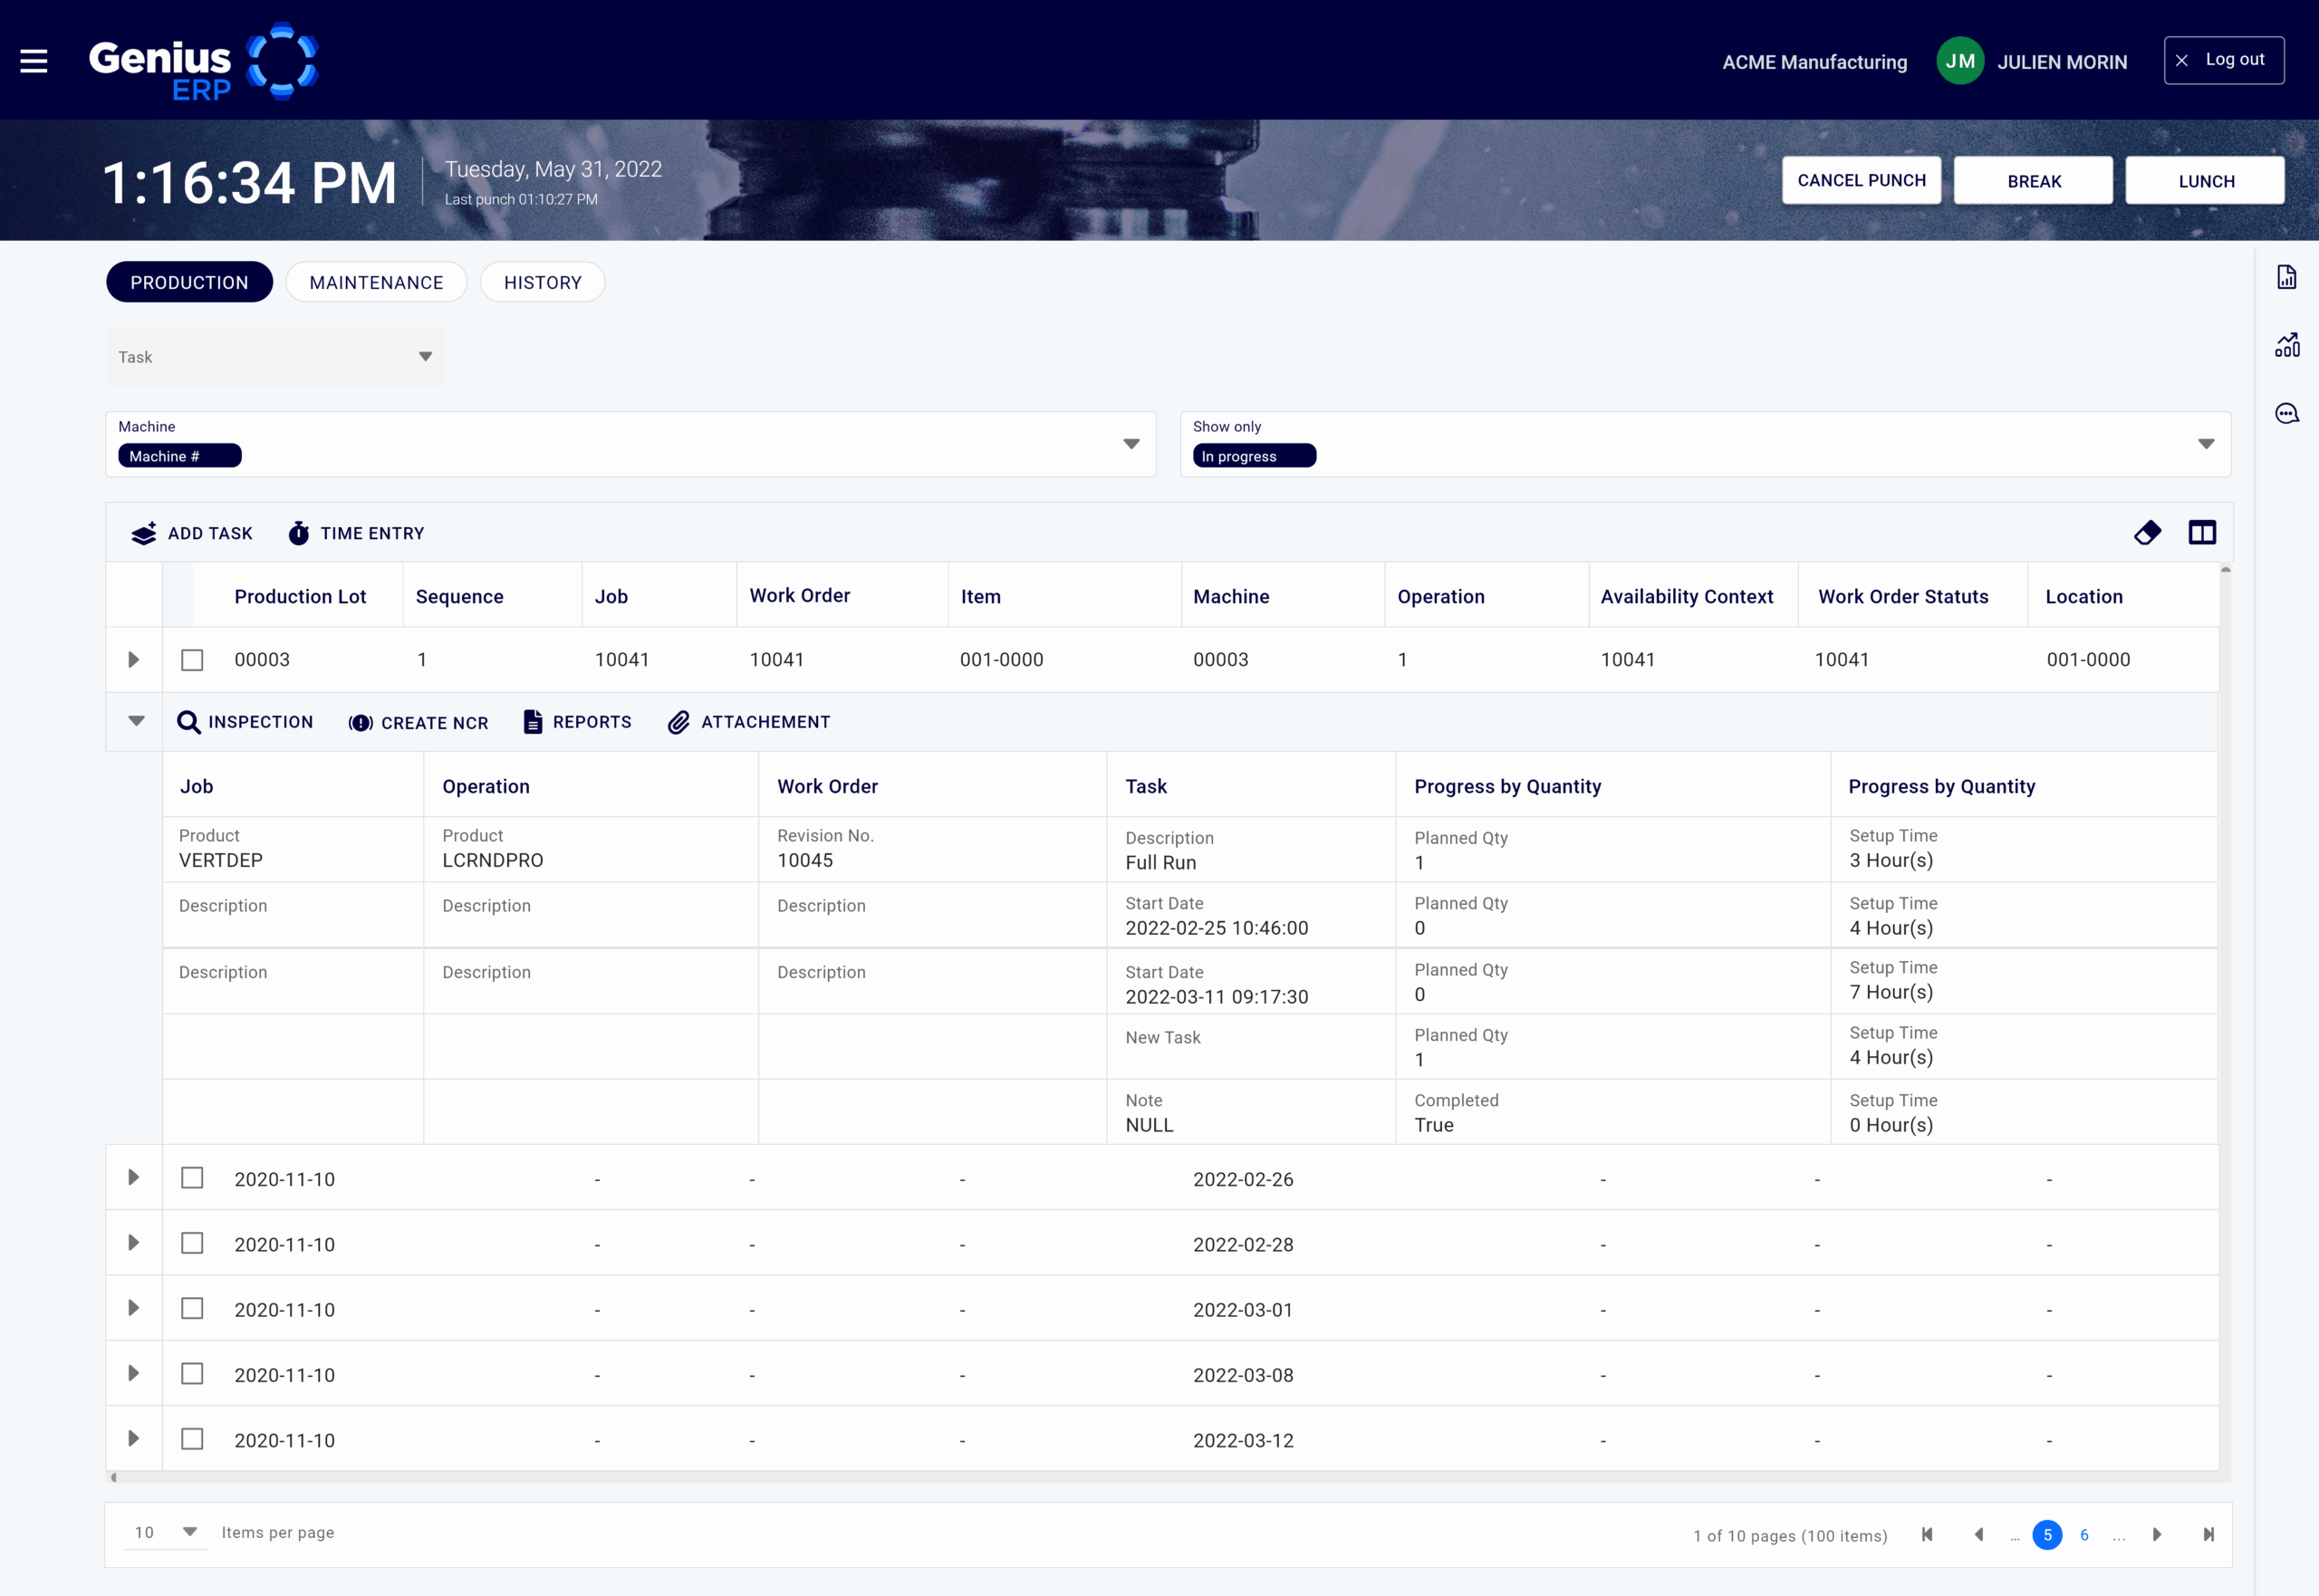
Task: Click the Time Entry stopwatch
Action: 299,533
